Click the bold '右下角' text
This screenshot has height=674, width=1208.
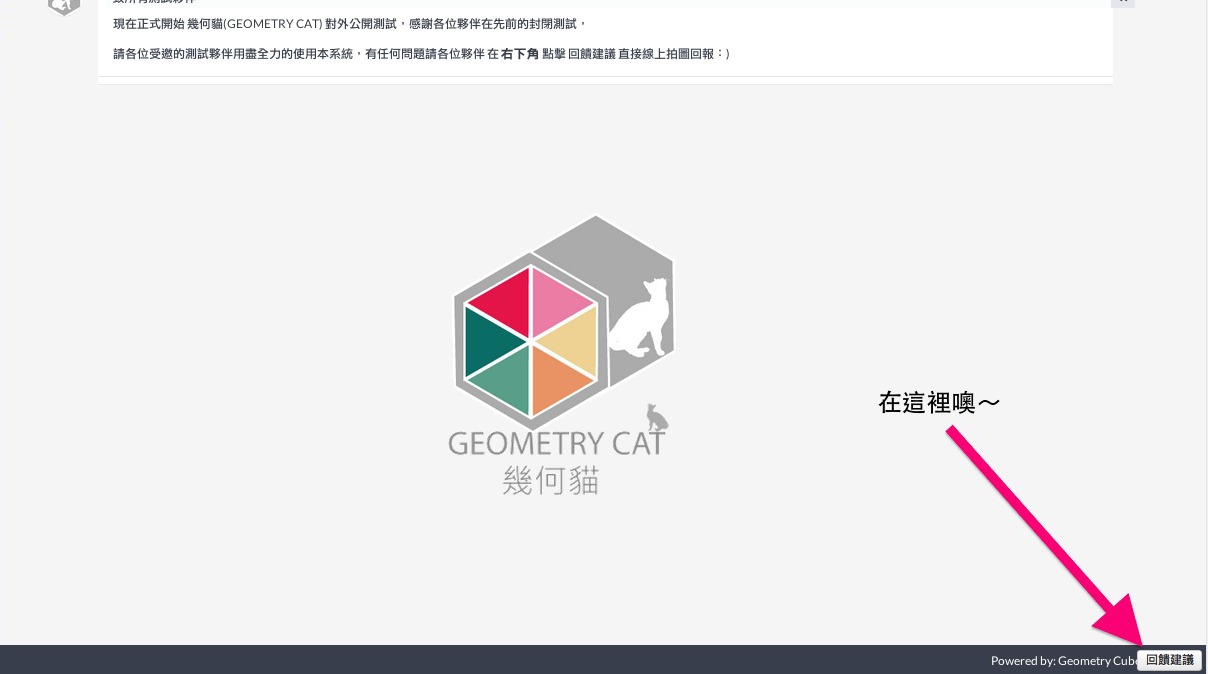pyautogui.click(x=520, y=54)
